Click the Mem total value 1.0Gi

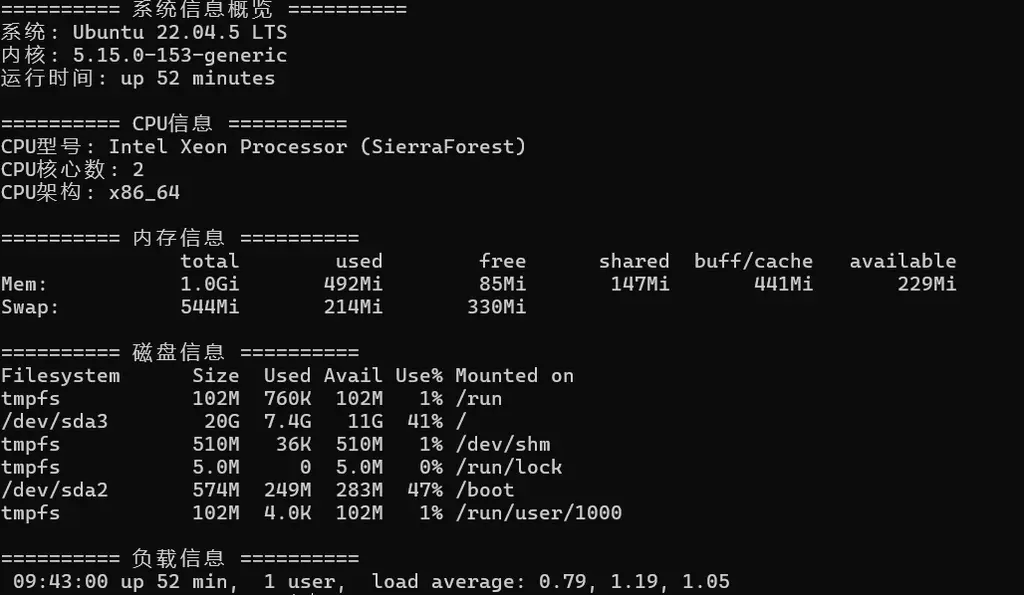tap(210, 284)
